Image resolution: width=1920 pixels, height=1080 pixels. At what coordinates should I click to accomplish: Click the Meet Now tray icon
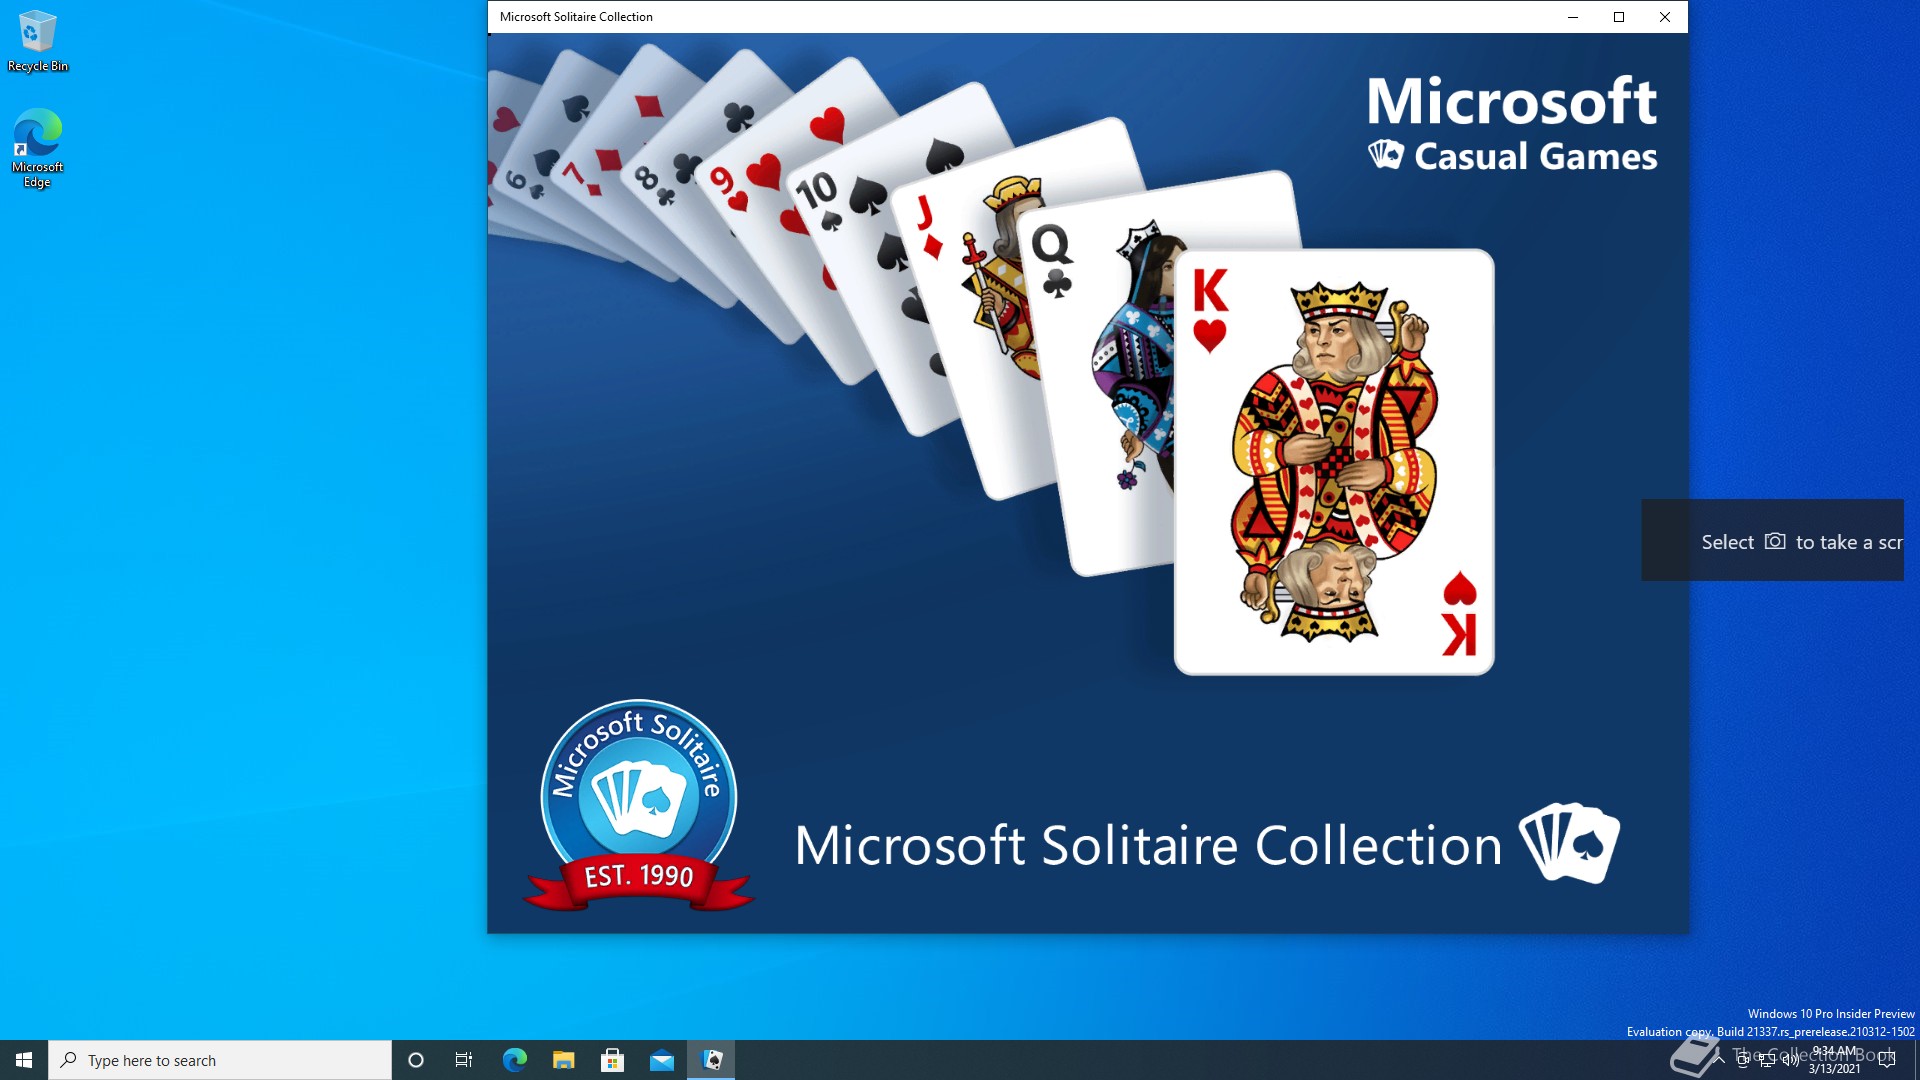click(1744, 1060)
